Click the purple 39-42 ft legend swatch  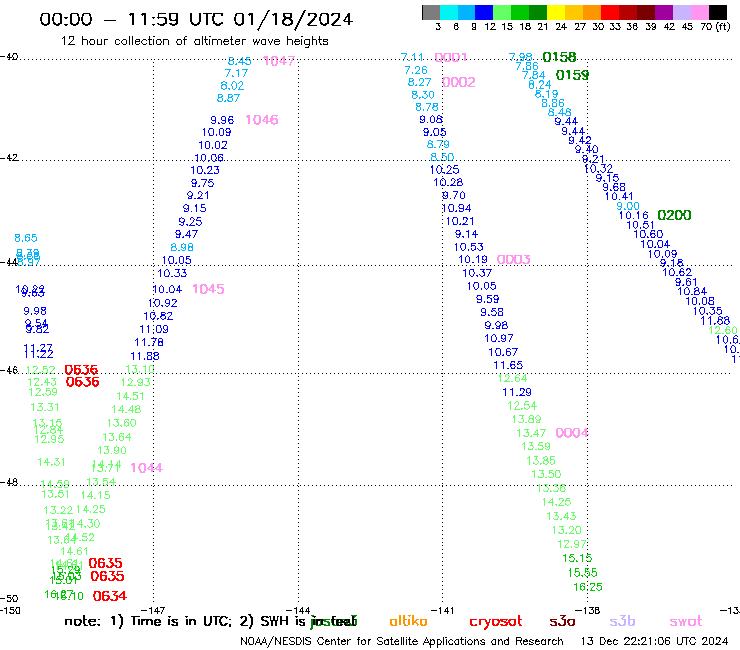pos(664,12)
